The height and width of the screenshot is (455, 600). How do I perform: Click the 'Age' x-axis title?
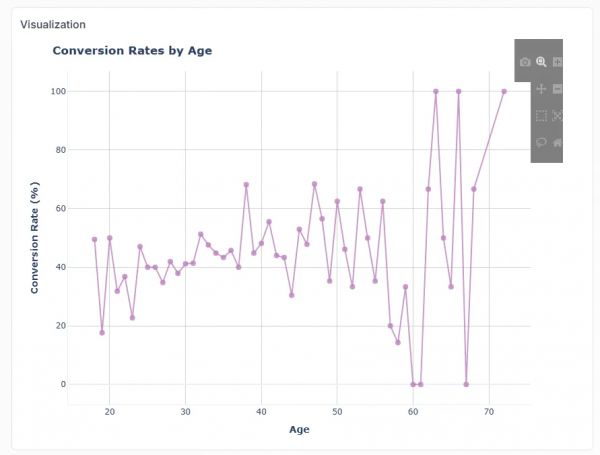299,431
